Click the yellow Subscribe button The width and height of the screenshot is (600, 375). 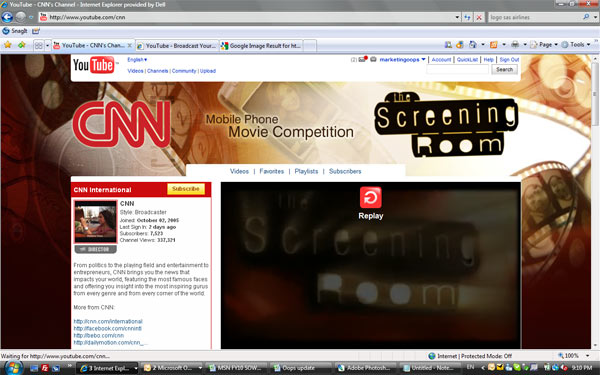[186, 189]
